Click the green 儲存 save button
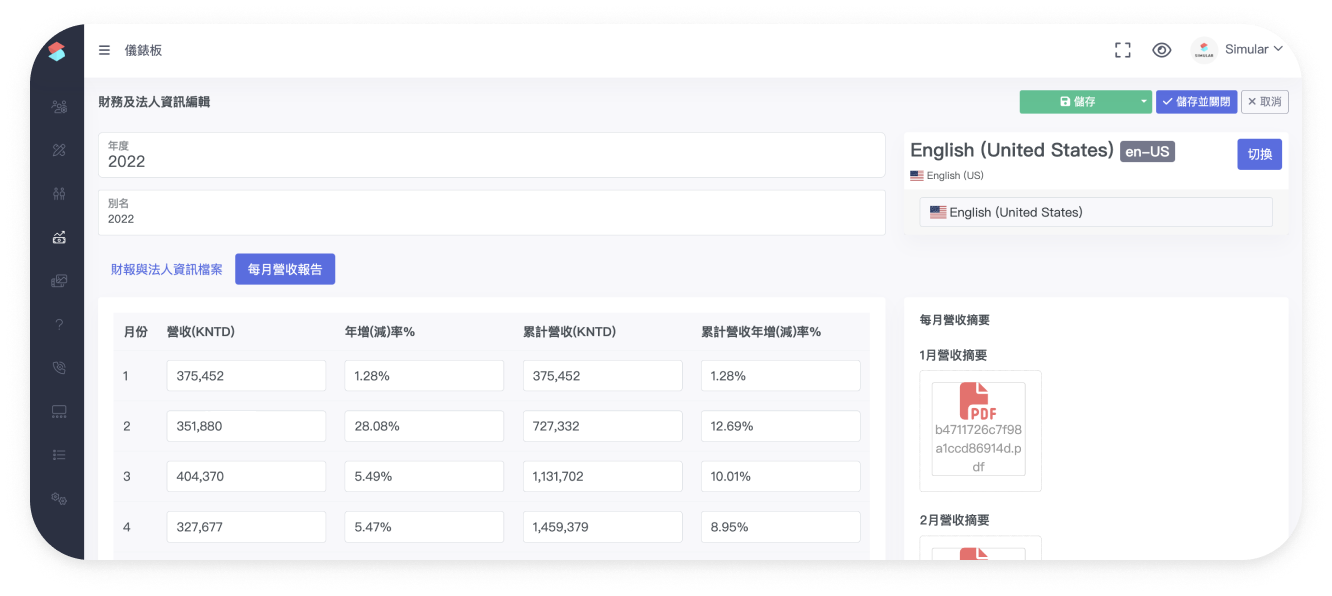This screenshot has width=1332, height=596. pos(1076,102)
